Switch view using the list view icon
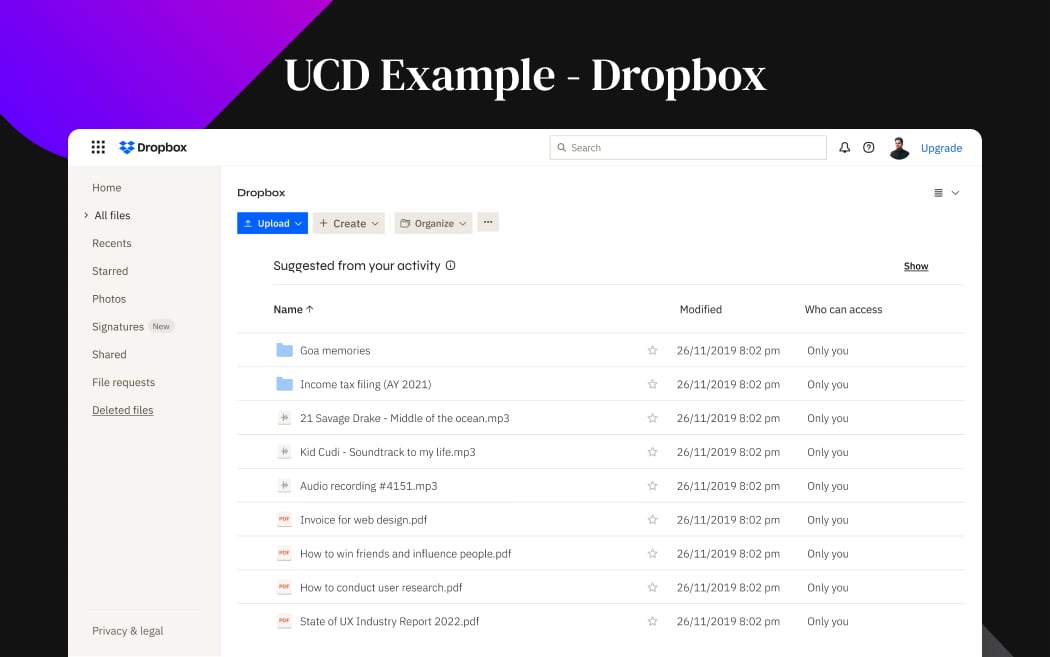The height and width of the screenshot is (657, 1050). click(938, 193)
